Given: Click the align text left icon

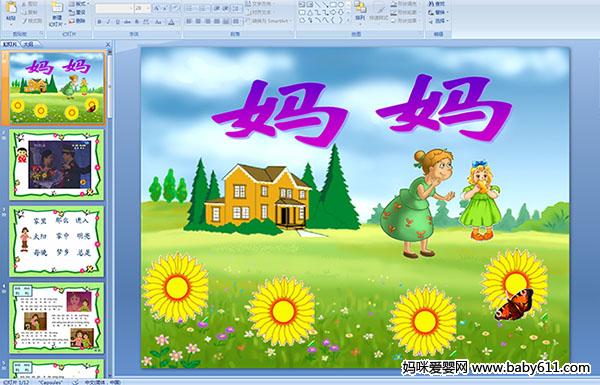Looking at the screenshot, I should coord(189,21).
